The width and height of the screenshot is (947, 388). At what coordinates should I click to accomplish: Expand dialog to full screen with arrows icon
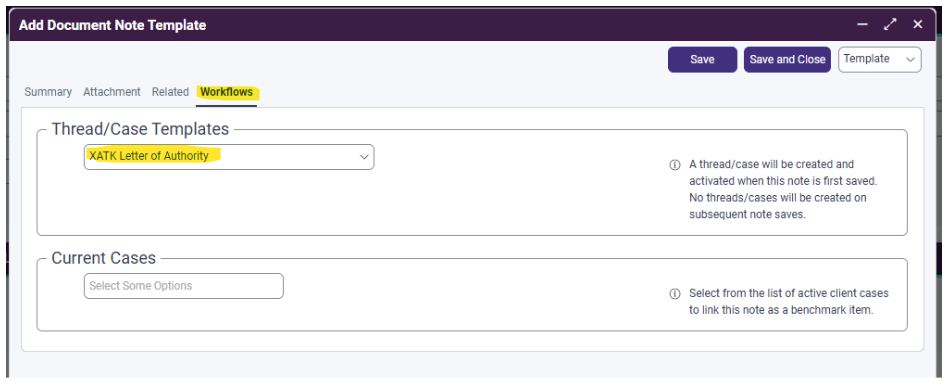pos(890,25)
